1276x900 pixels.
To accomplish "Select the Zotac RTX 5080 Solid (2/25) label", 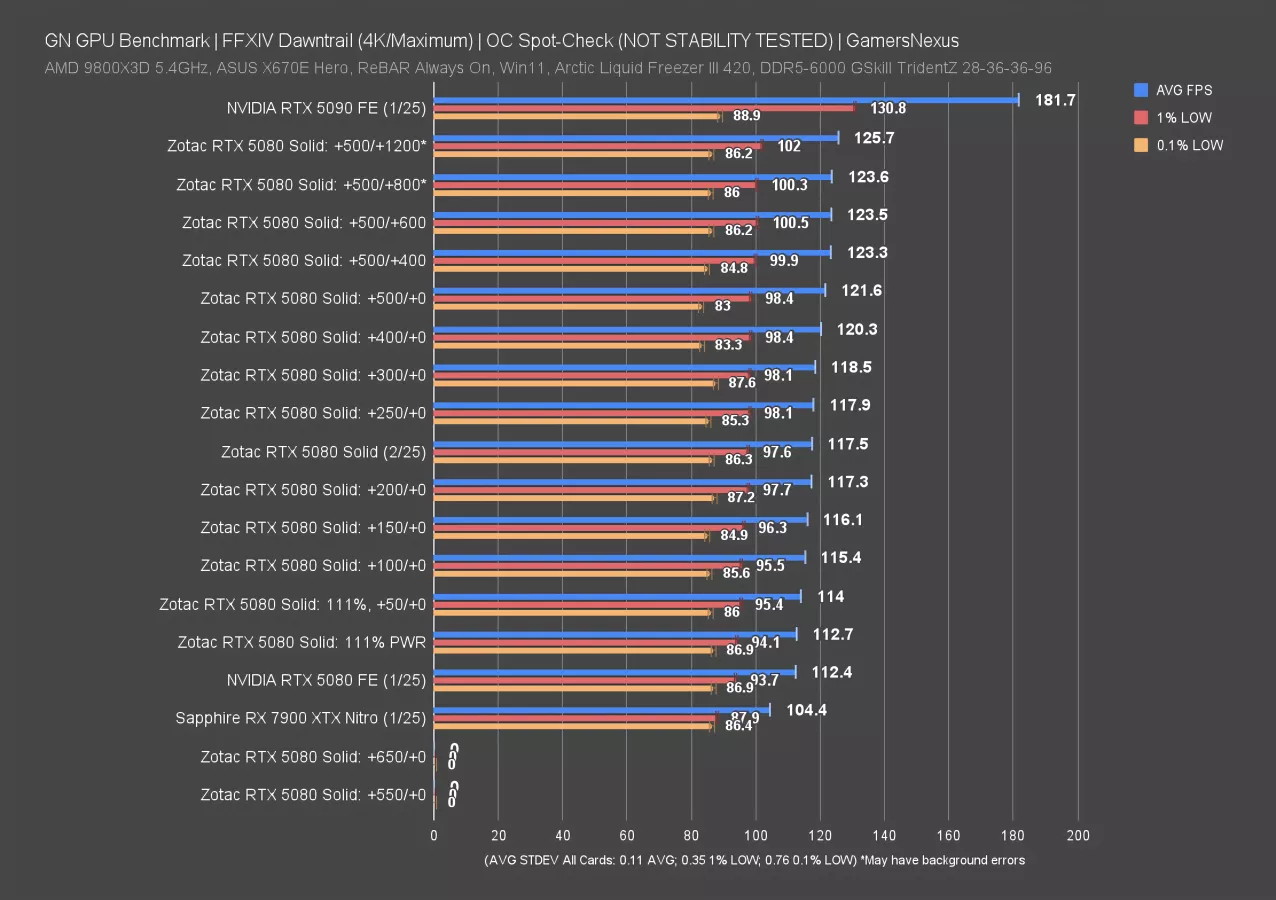I will pos(323,452).
